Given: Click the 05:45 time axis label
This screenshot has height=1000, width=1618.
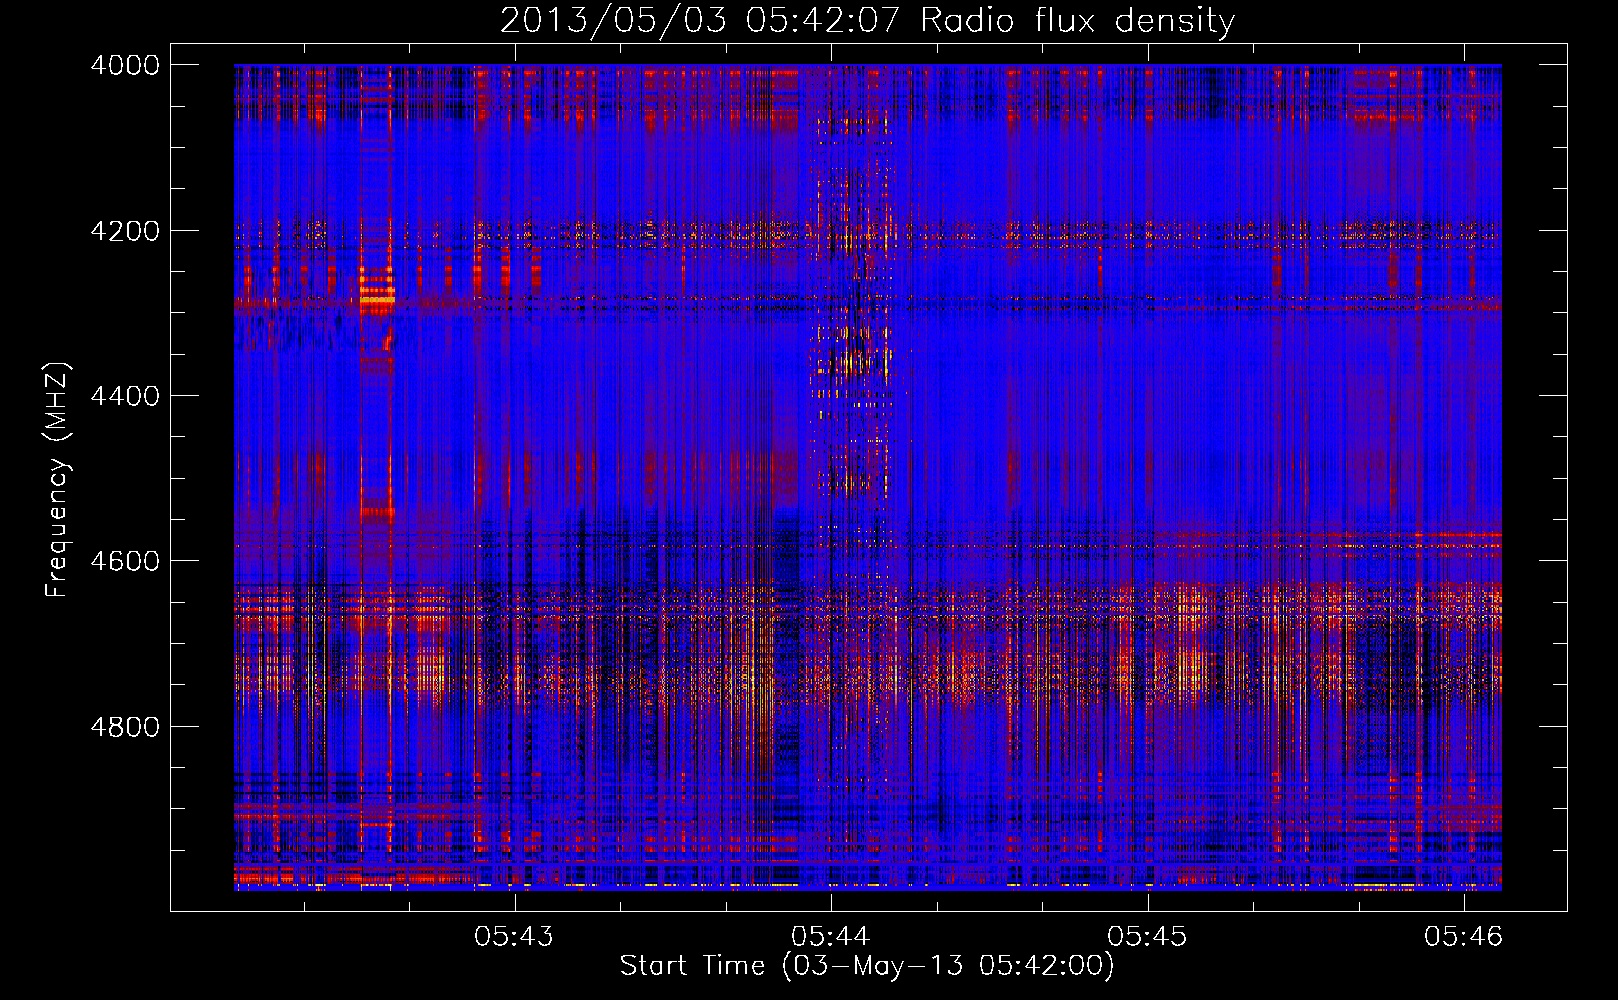Looking at the screenshot, I should 1147,936.
